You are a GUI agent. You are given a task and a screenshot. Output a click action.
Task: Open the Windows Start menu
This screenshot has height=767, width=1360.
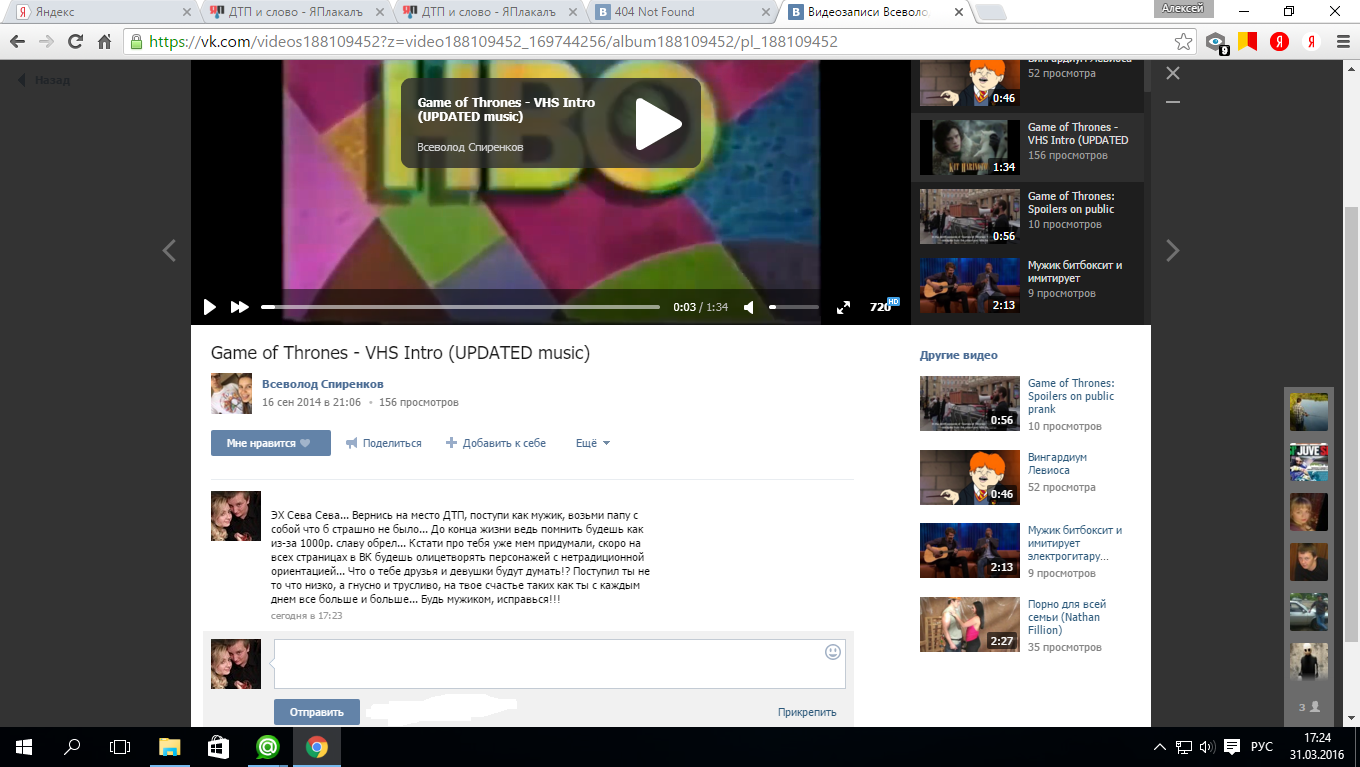24,747
